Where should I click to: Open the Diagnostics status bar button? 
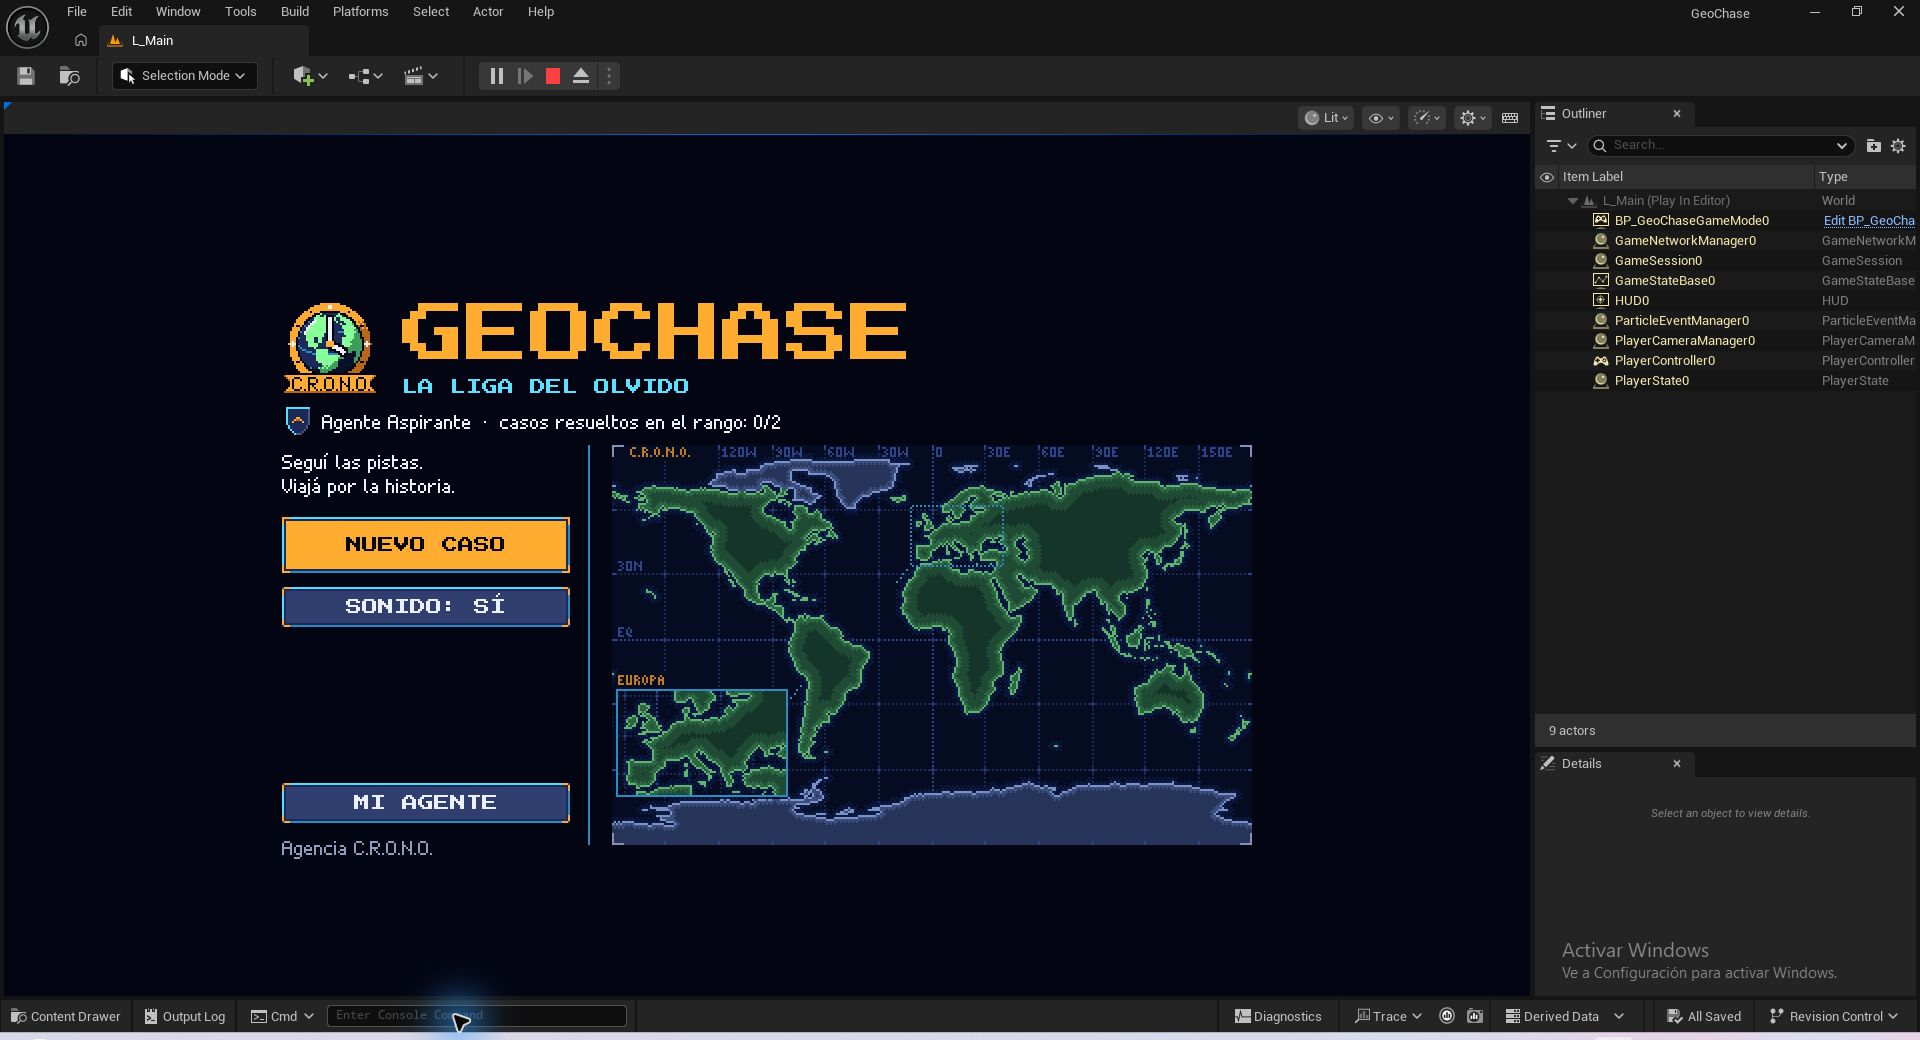1278,1016
